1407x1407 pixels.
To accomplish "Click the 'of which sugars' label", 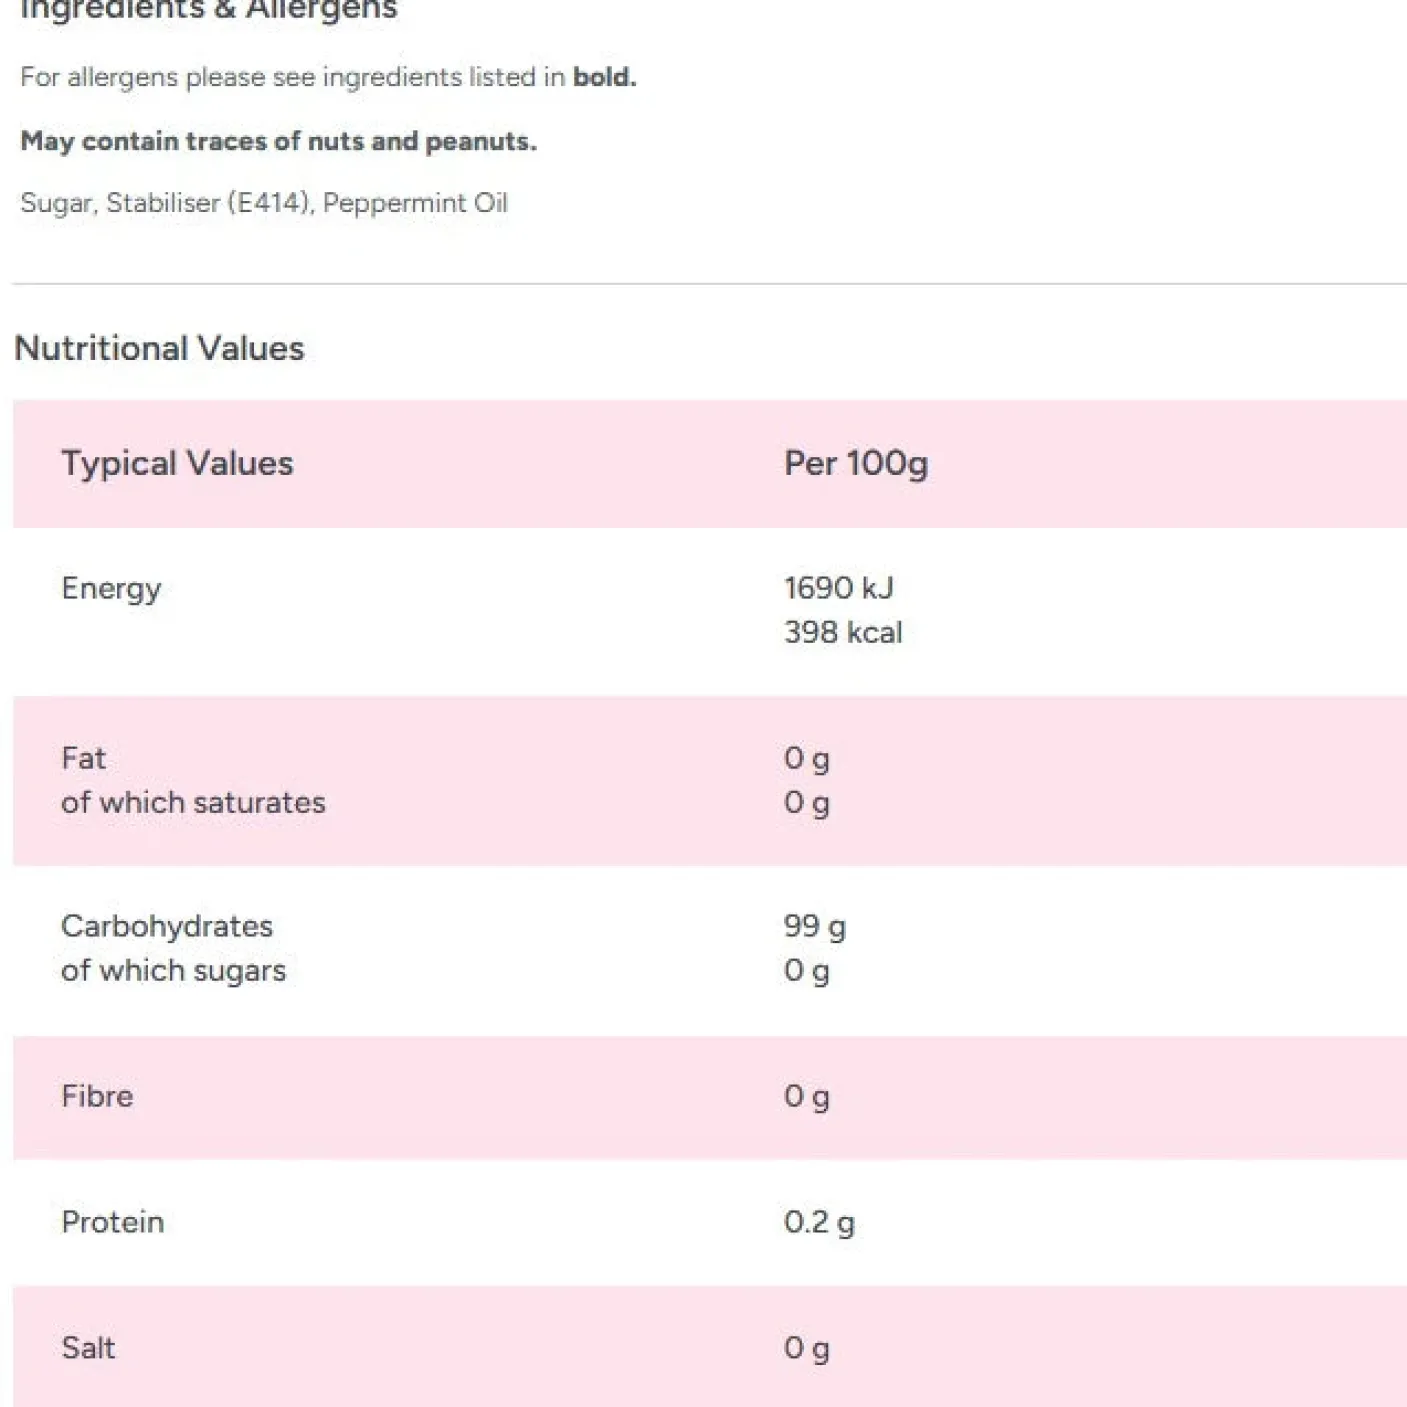I will (173, 970).
